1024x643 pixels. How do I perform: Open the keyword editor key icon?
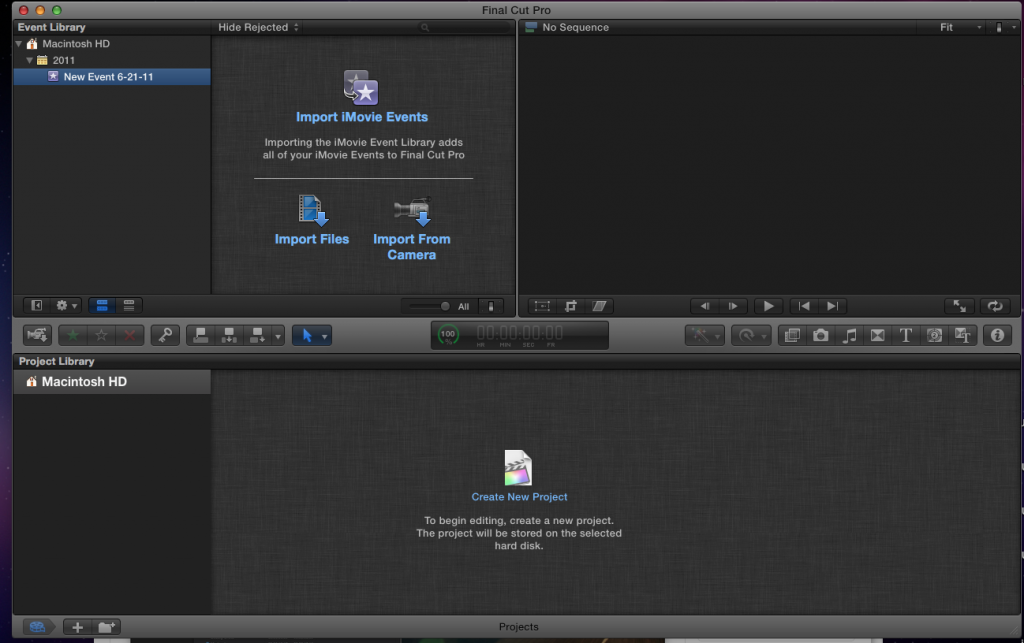(x=165, y=336)
